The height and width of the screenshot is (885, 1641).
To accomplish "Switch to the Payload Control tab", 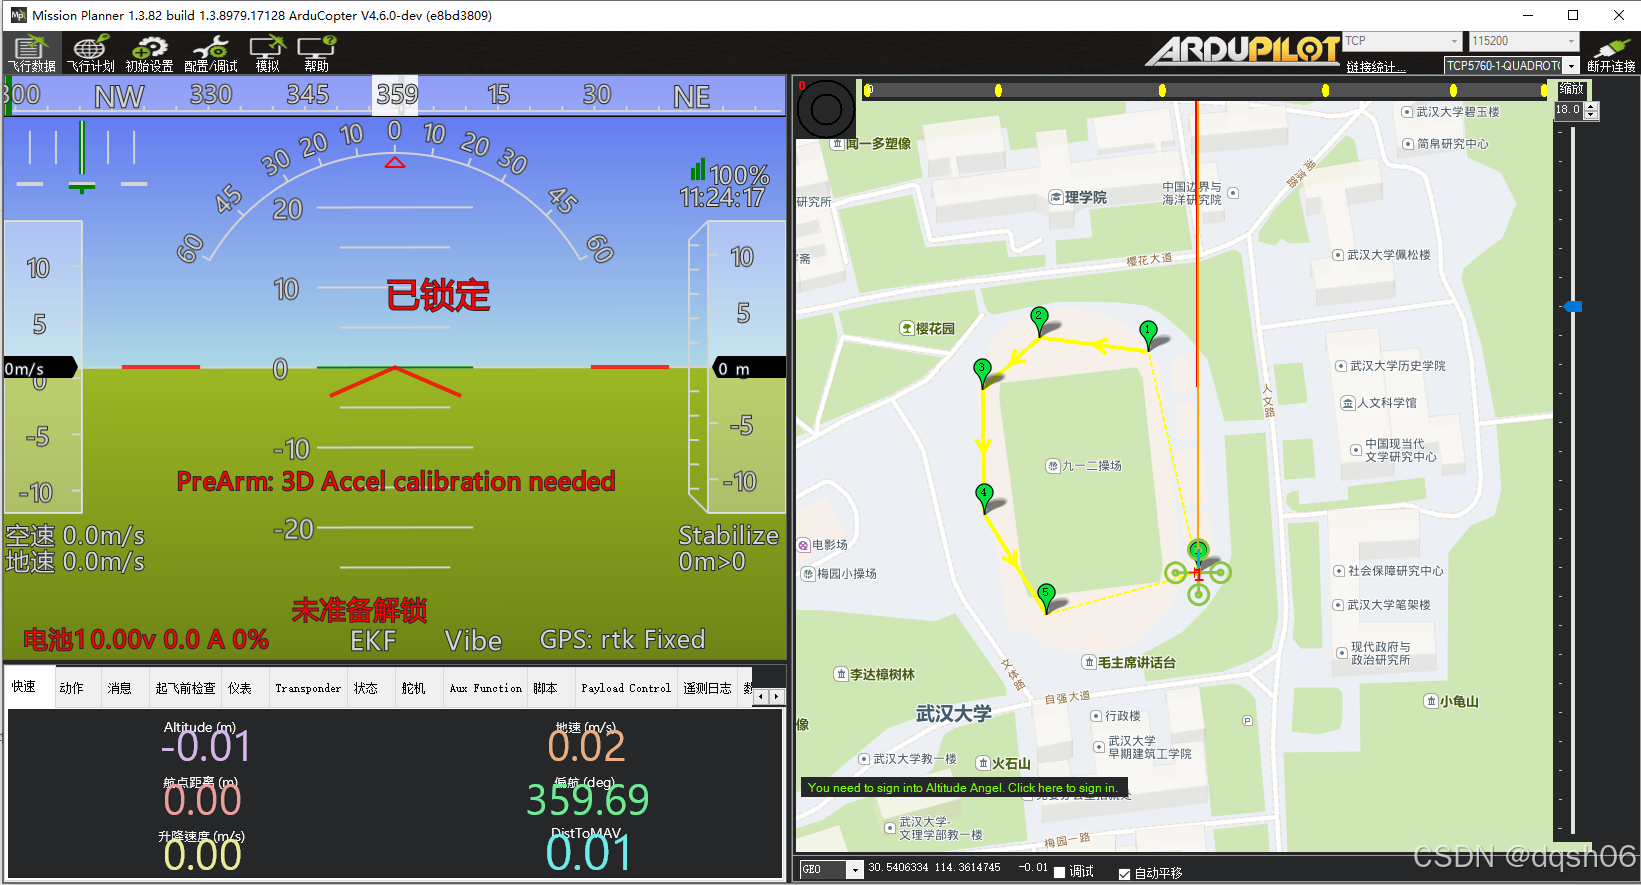I will [x=626, y=688].
